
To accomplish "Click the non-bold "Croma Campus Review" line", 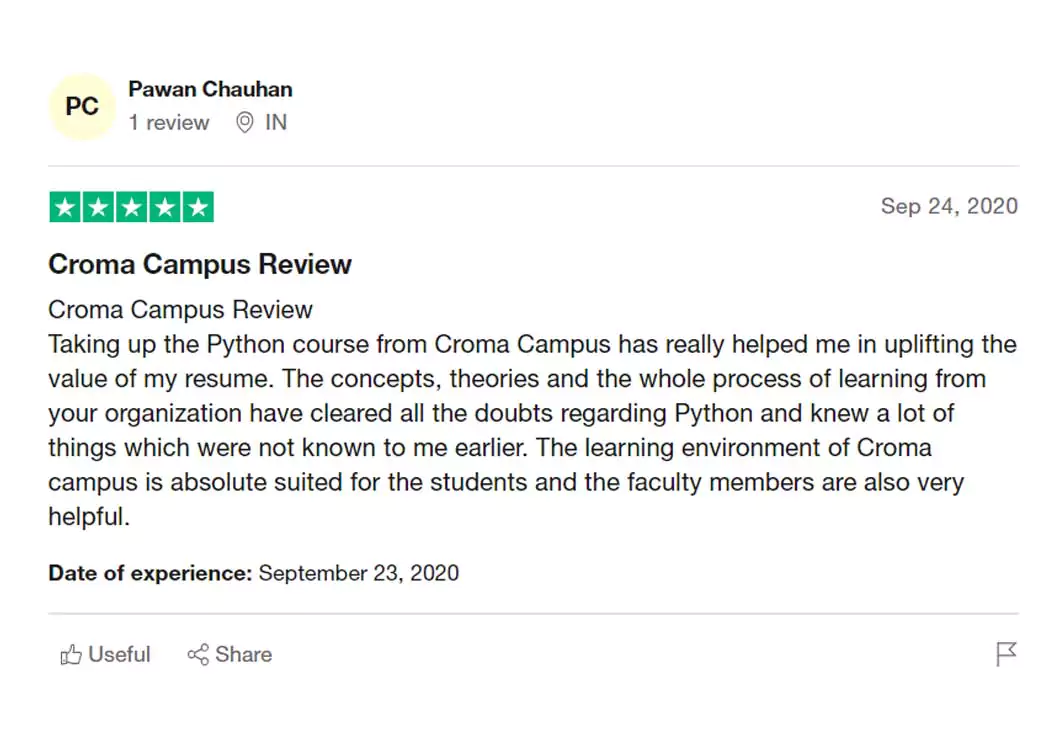I will 180,309.
